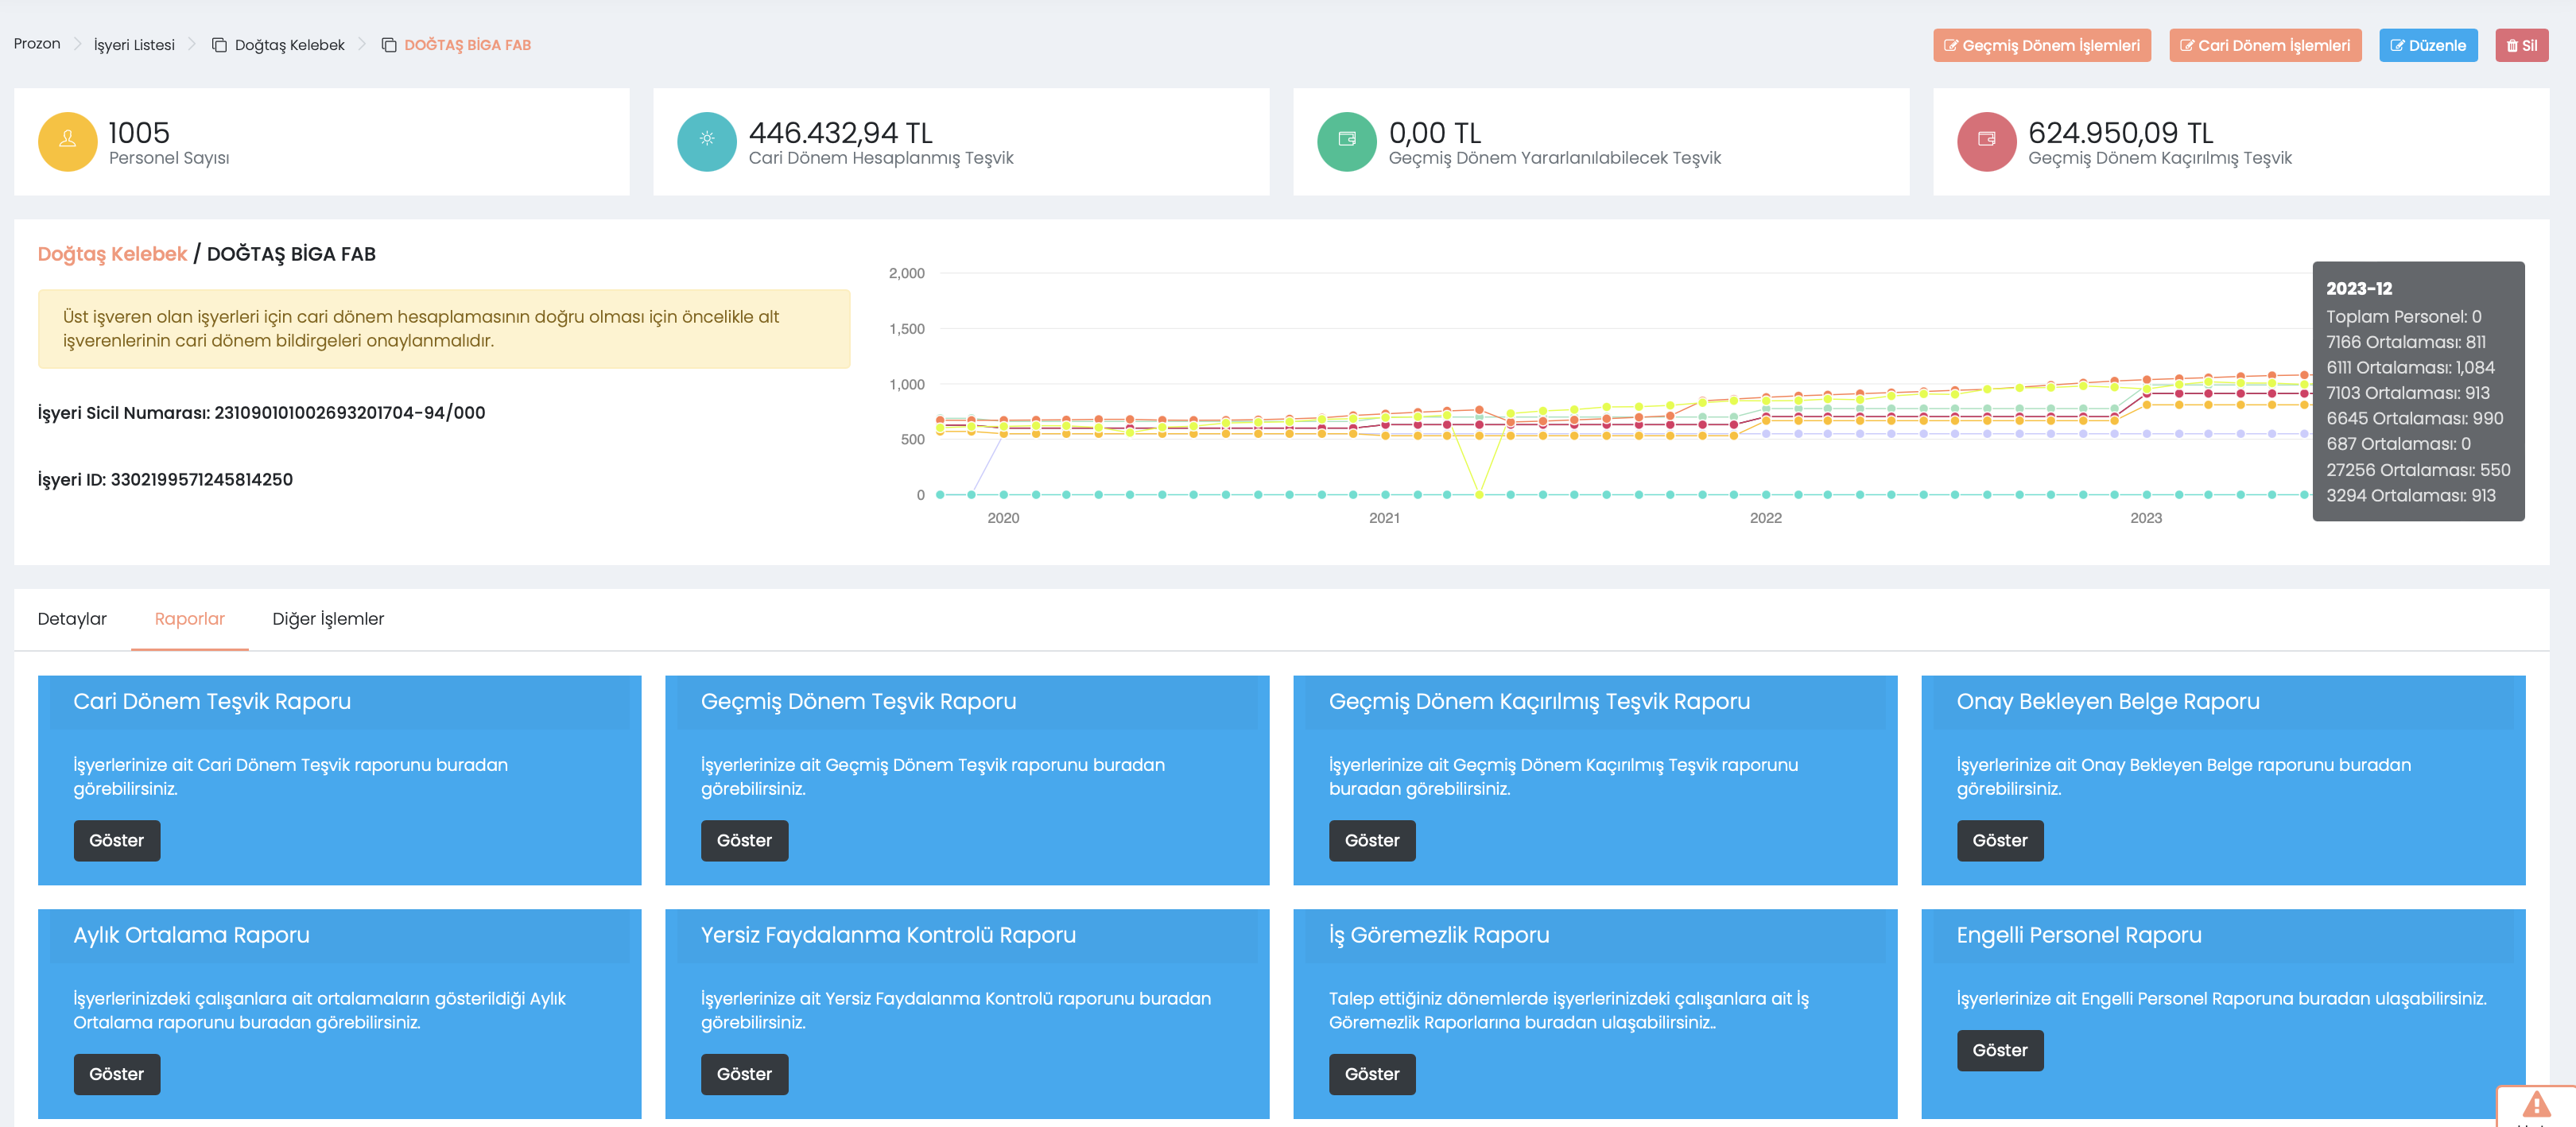Screen dimensions: 2576x1127
Task: Click the yellow line's dip to zero in 2021
Action: tap(1479, 494)
